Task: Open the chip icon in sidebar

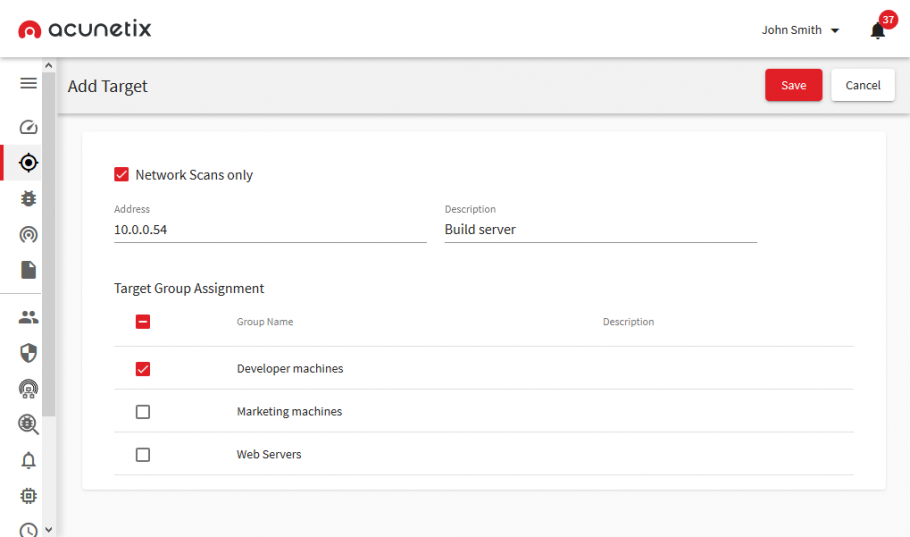Action: coord(28,496)
